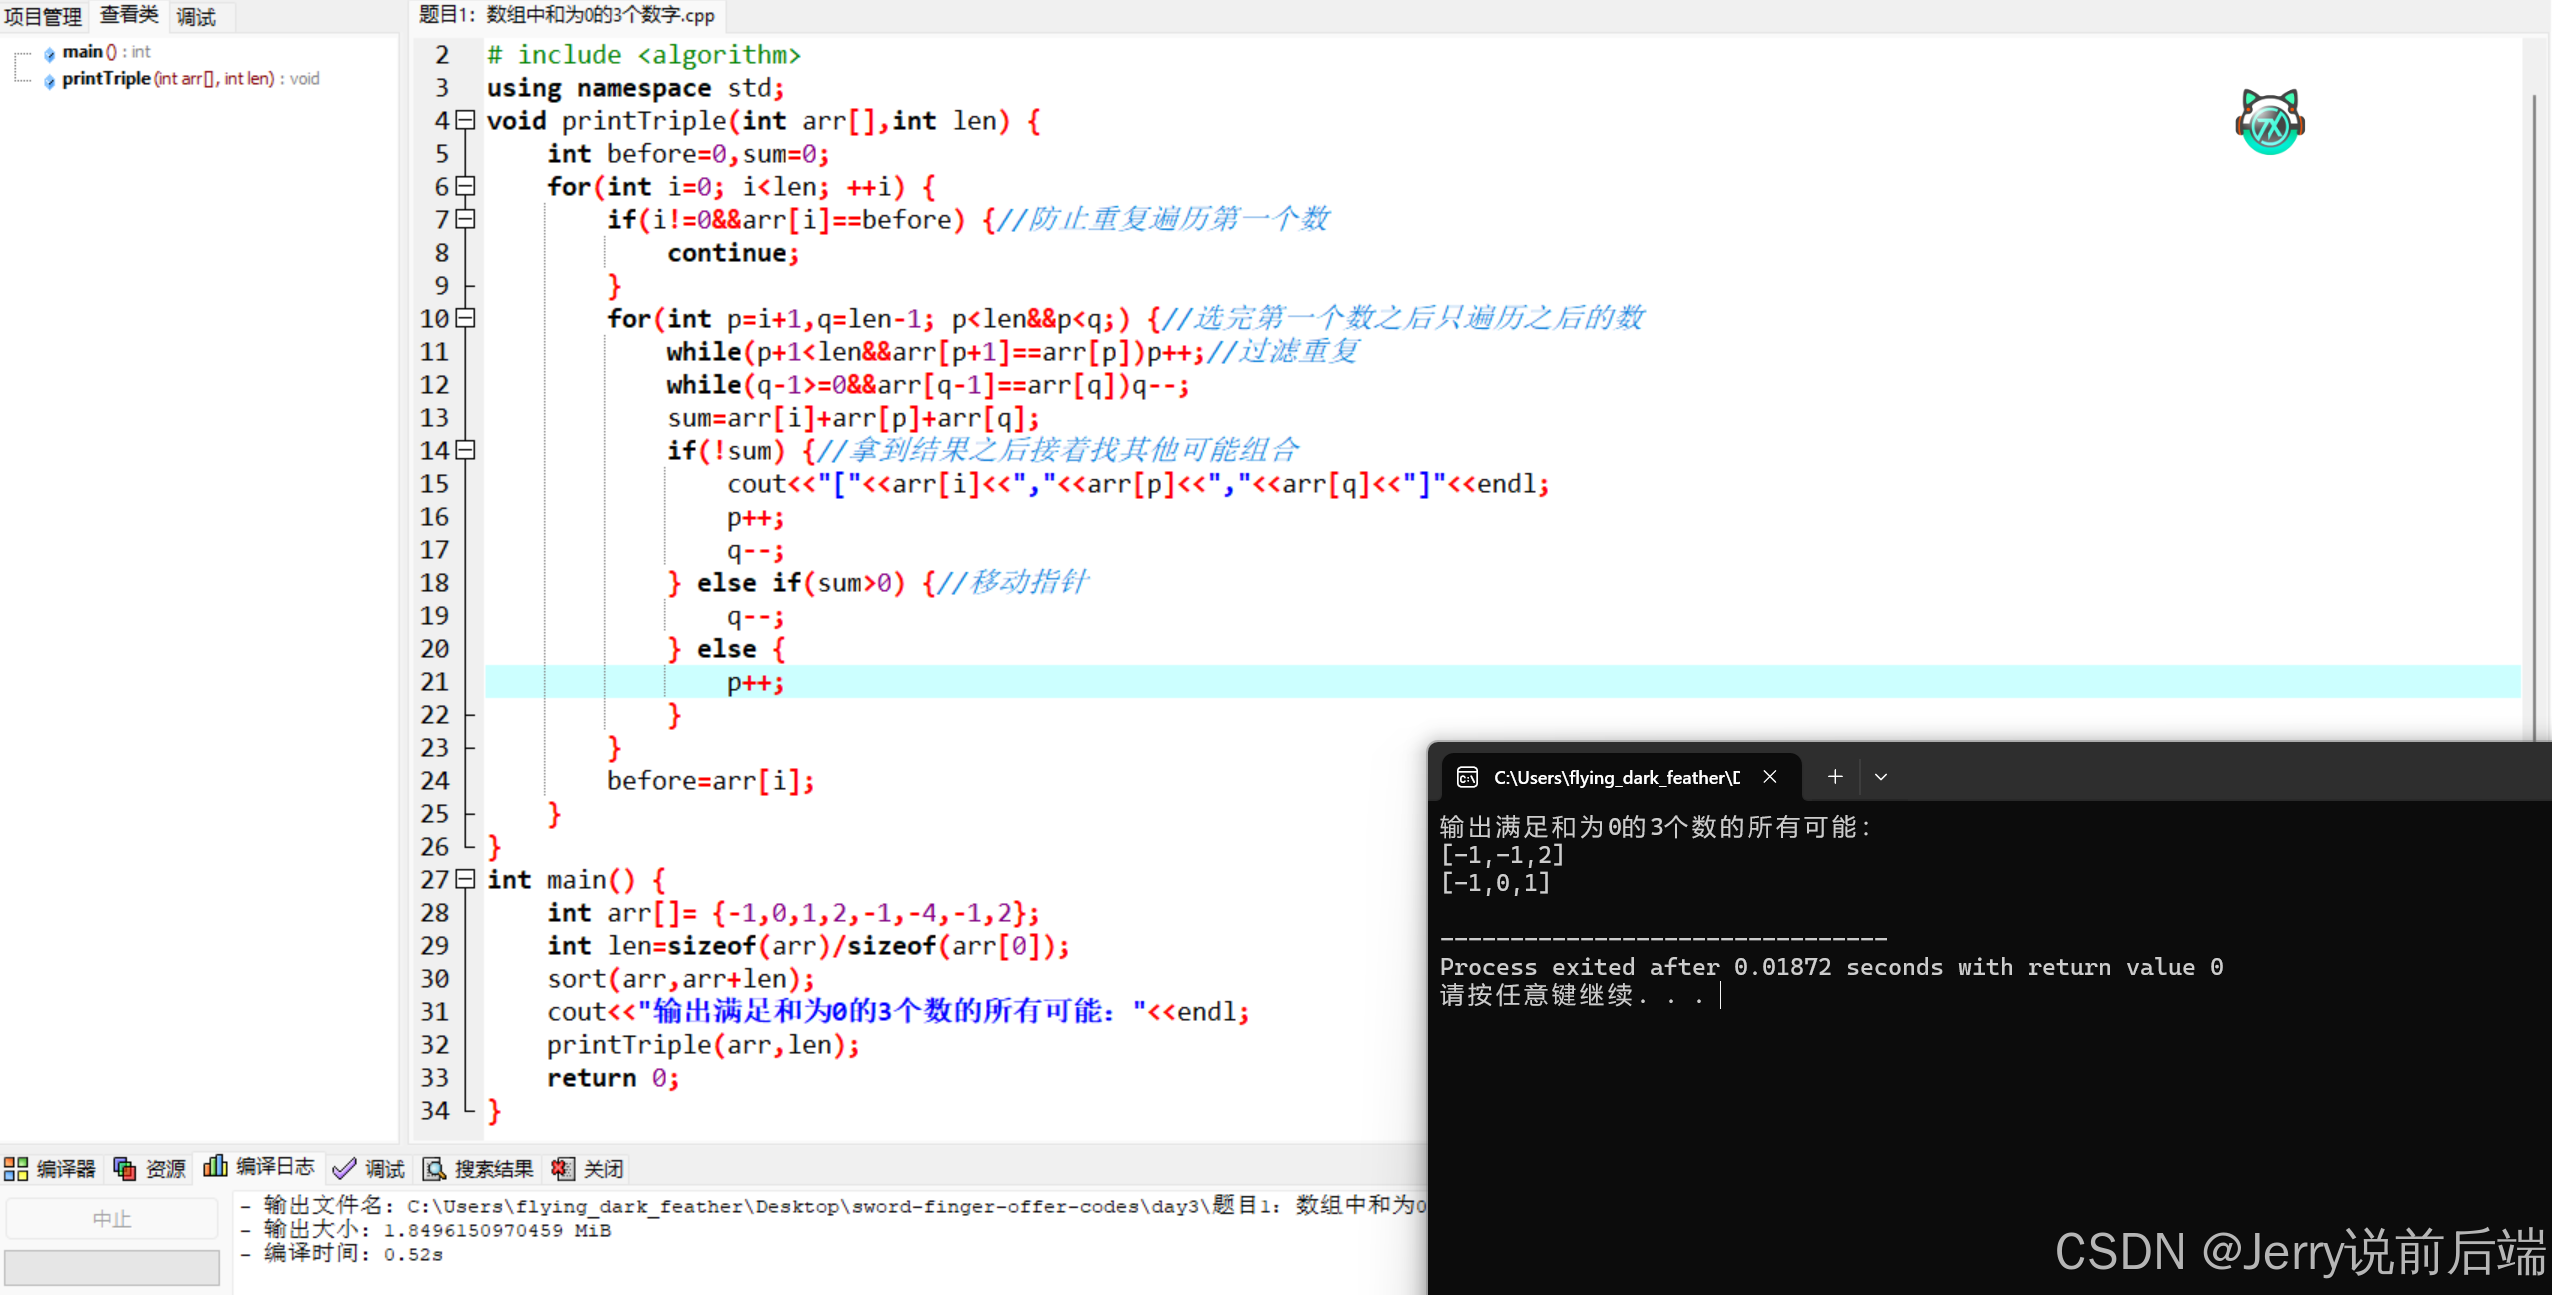Open the 调试 tab in left panel
The height and width of the screenshot is (1295, 2552).
[196, 17]
